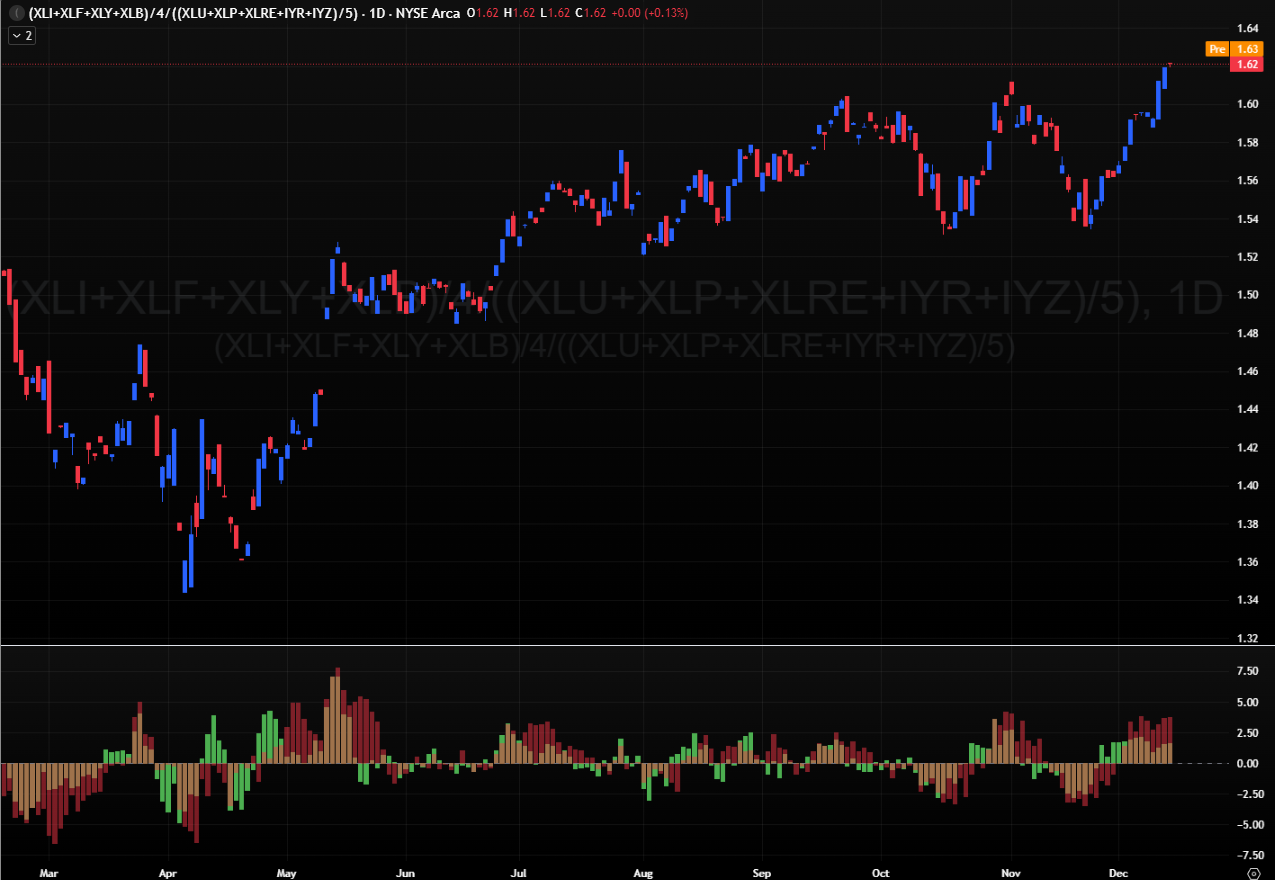Screen dimensions: 1275x880
Task: Click the Nov label on the time axis
Action: pyautogui.click(x=1010, y=873)
